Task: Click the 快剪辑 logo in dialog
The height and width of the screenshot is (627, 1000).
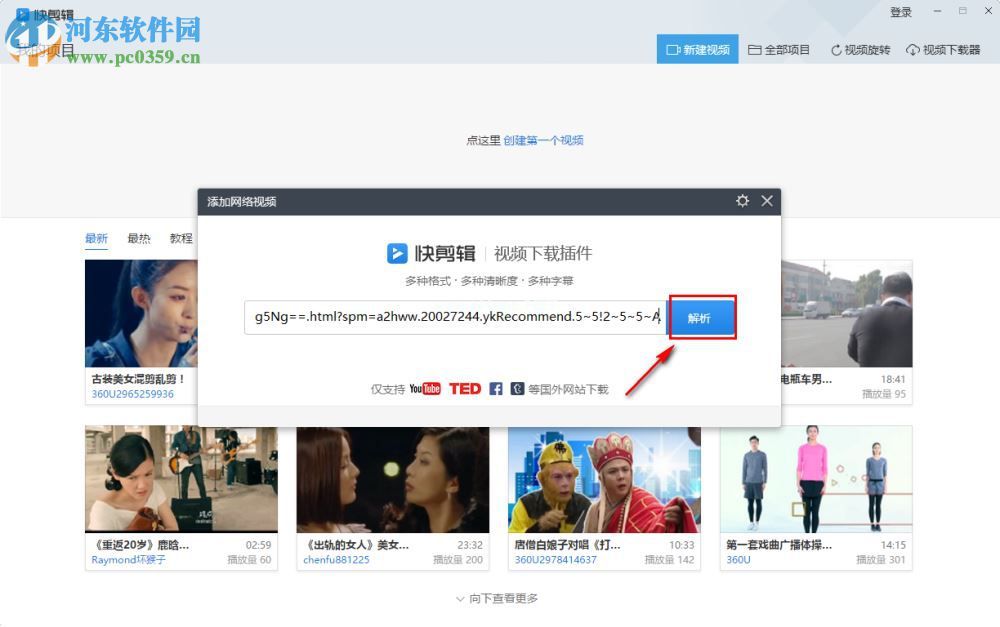Action: pyautogui.click(x=431, y=253)
